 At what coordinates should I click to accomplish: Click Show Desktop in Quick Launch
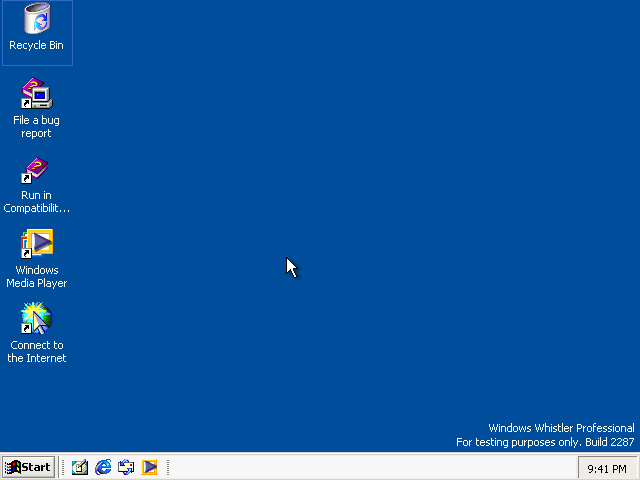pos(80,467)
